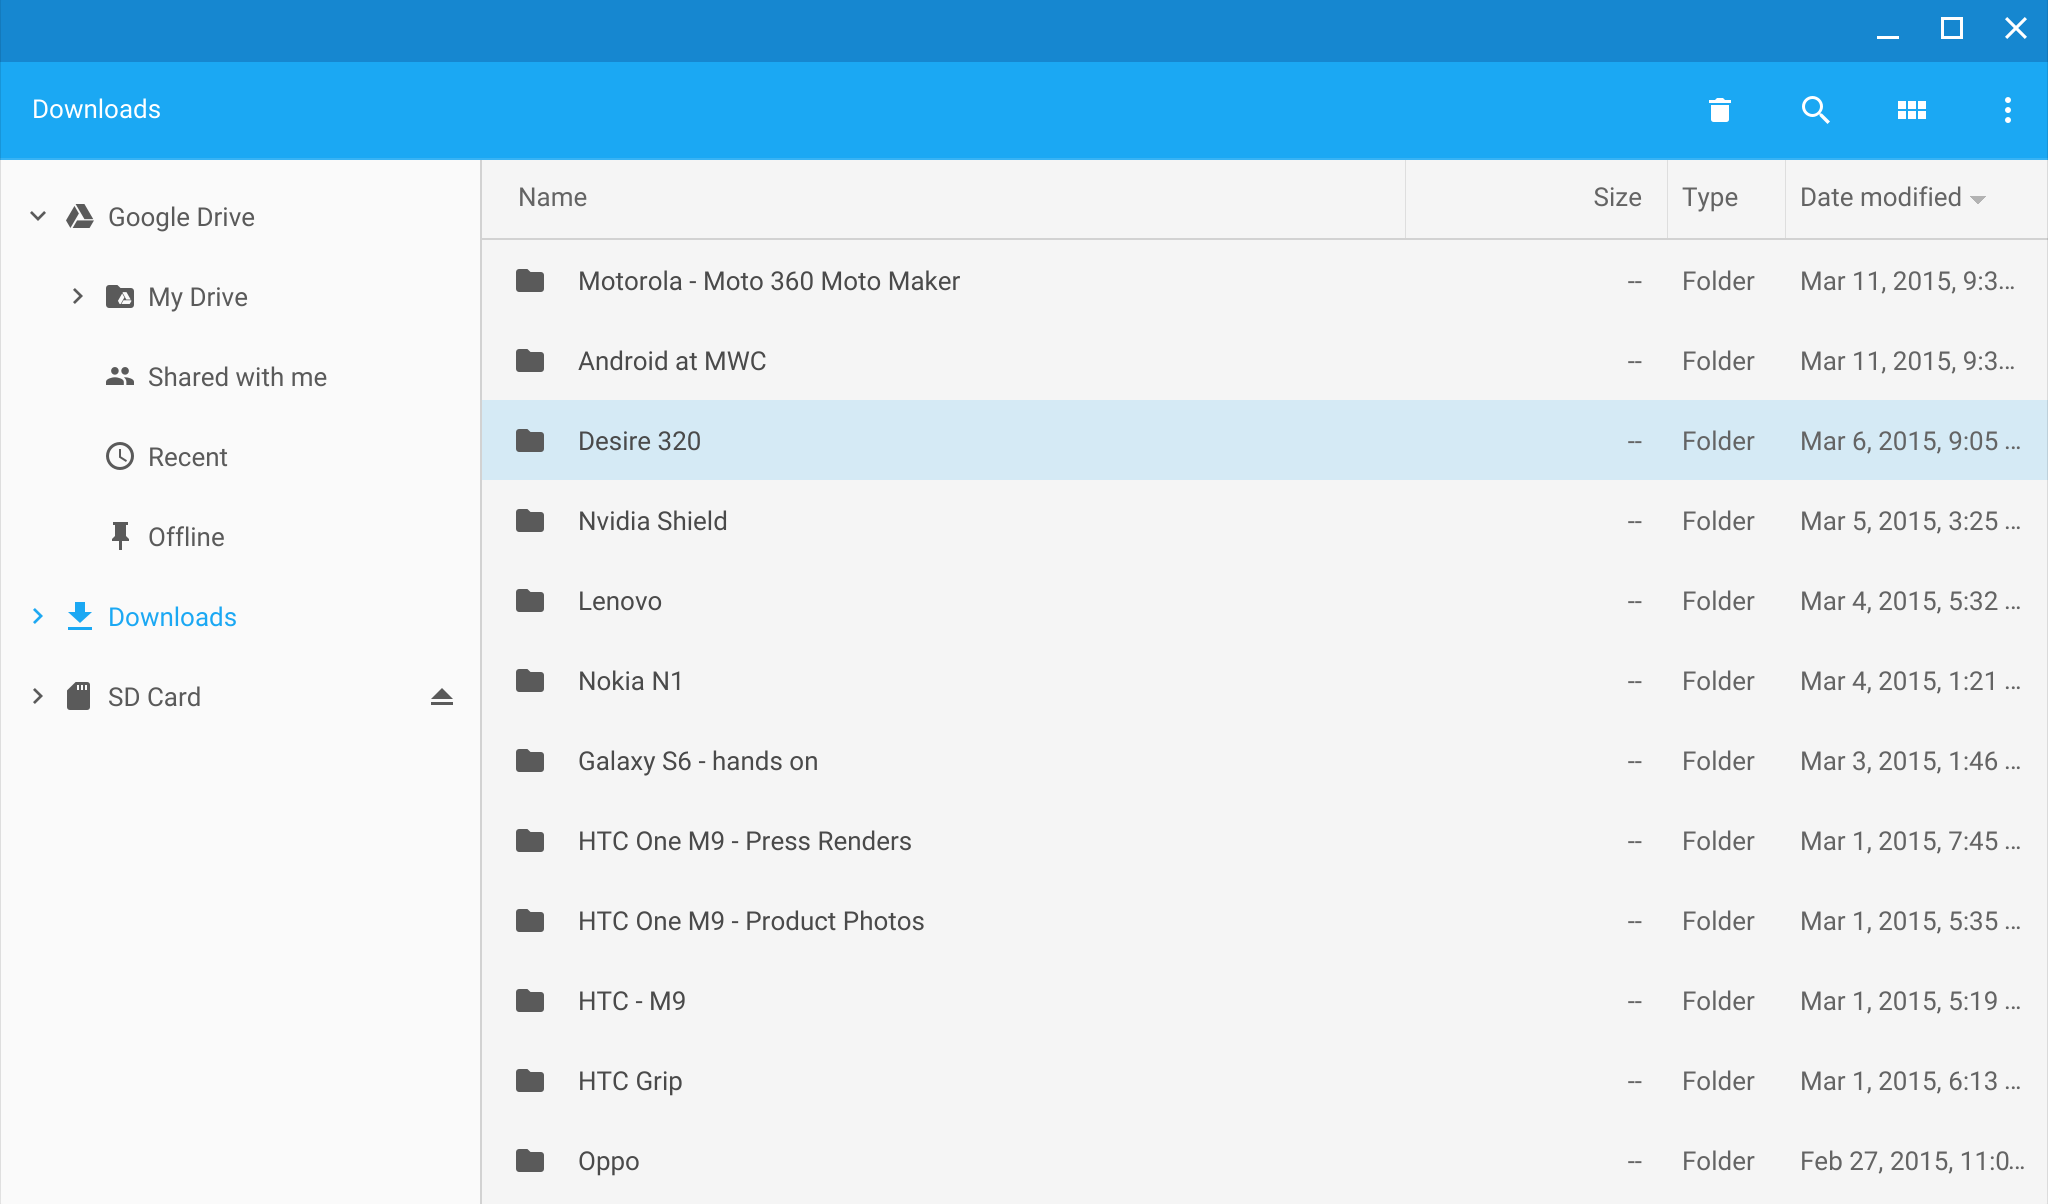Screen dimensions: 2048x1204
Task: Select the Nvidia Shield folder
Action: (x=652, y=521)
